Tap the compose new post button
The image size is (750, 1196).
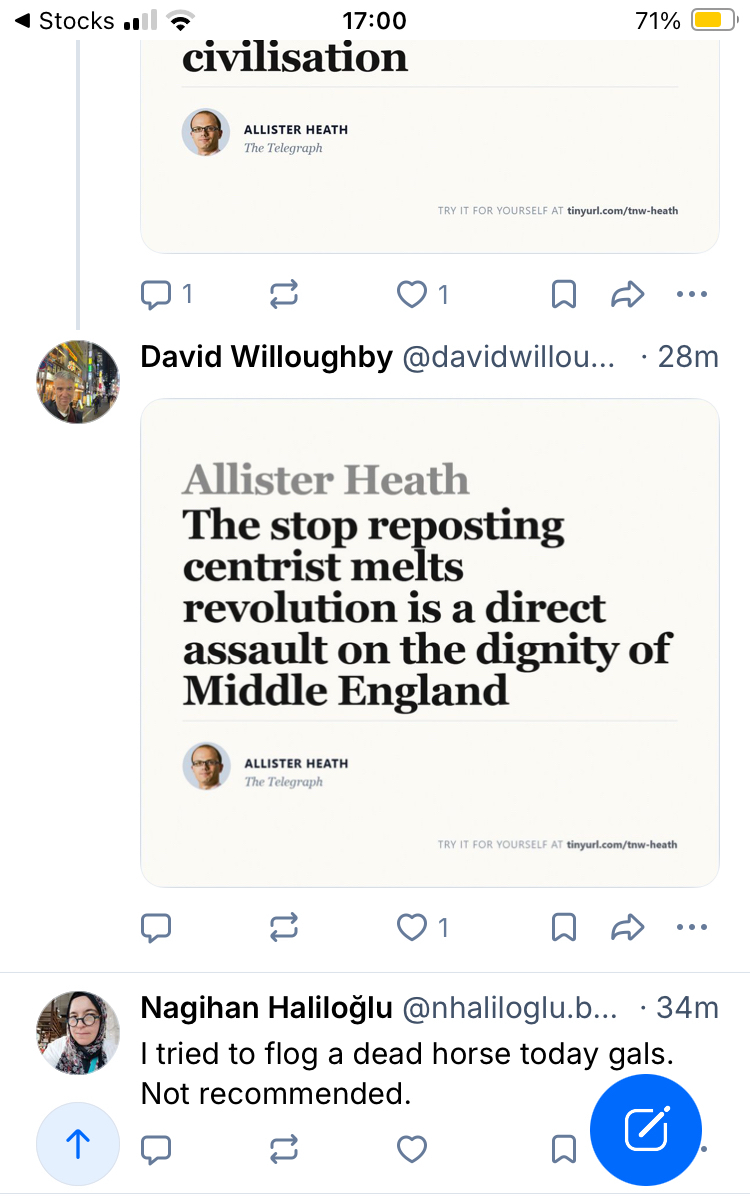tap(645, 1130)
